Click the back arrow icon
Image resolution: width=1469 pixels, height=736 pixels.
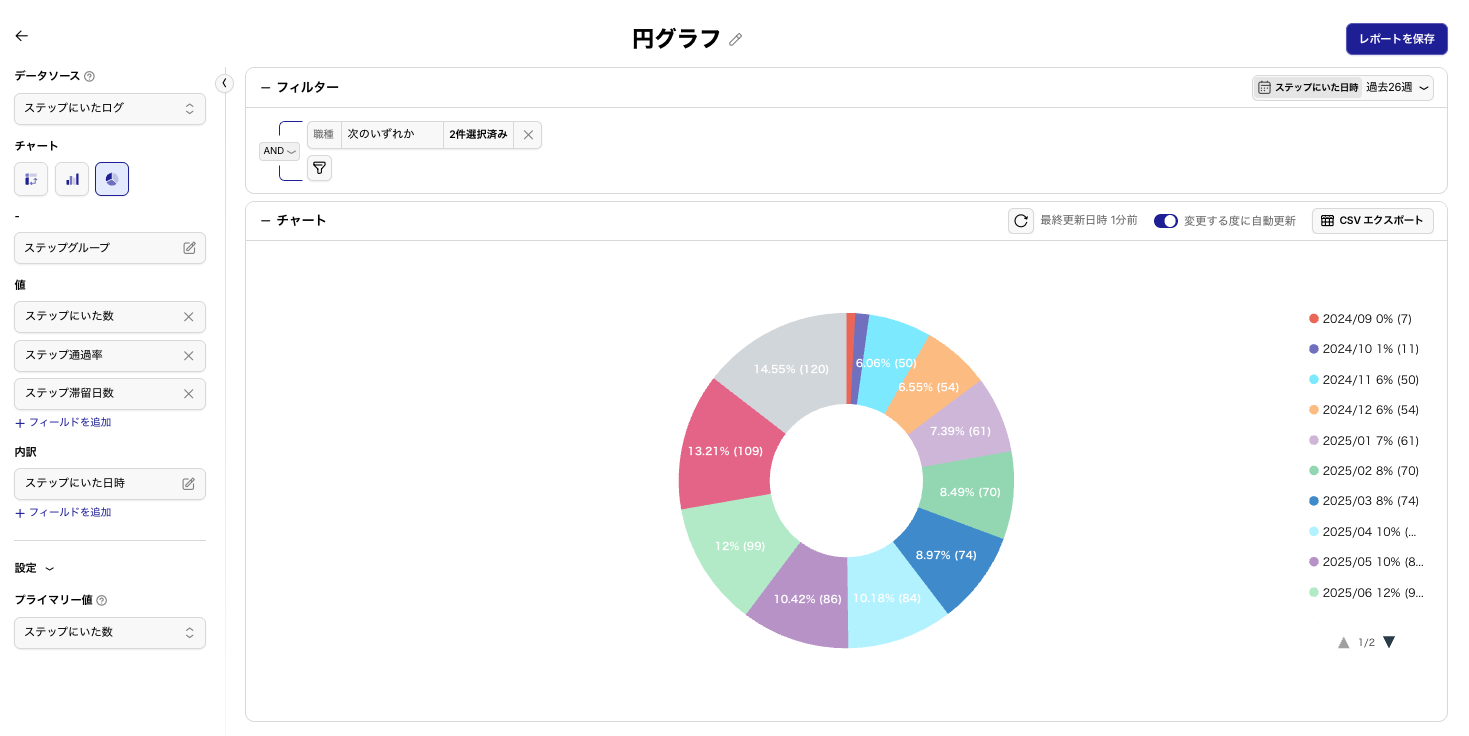[x=21, y=36]
